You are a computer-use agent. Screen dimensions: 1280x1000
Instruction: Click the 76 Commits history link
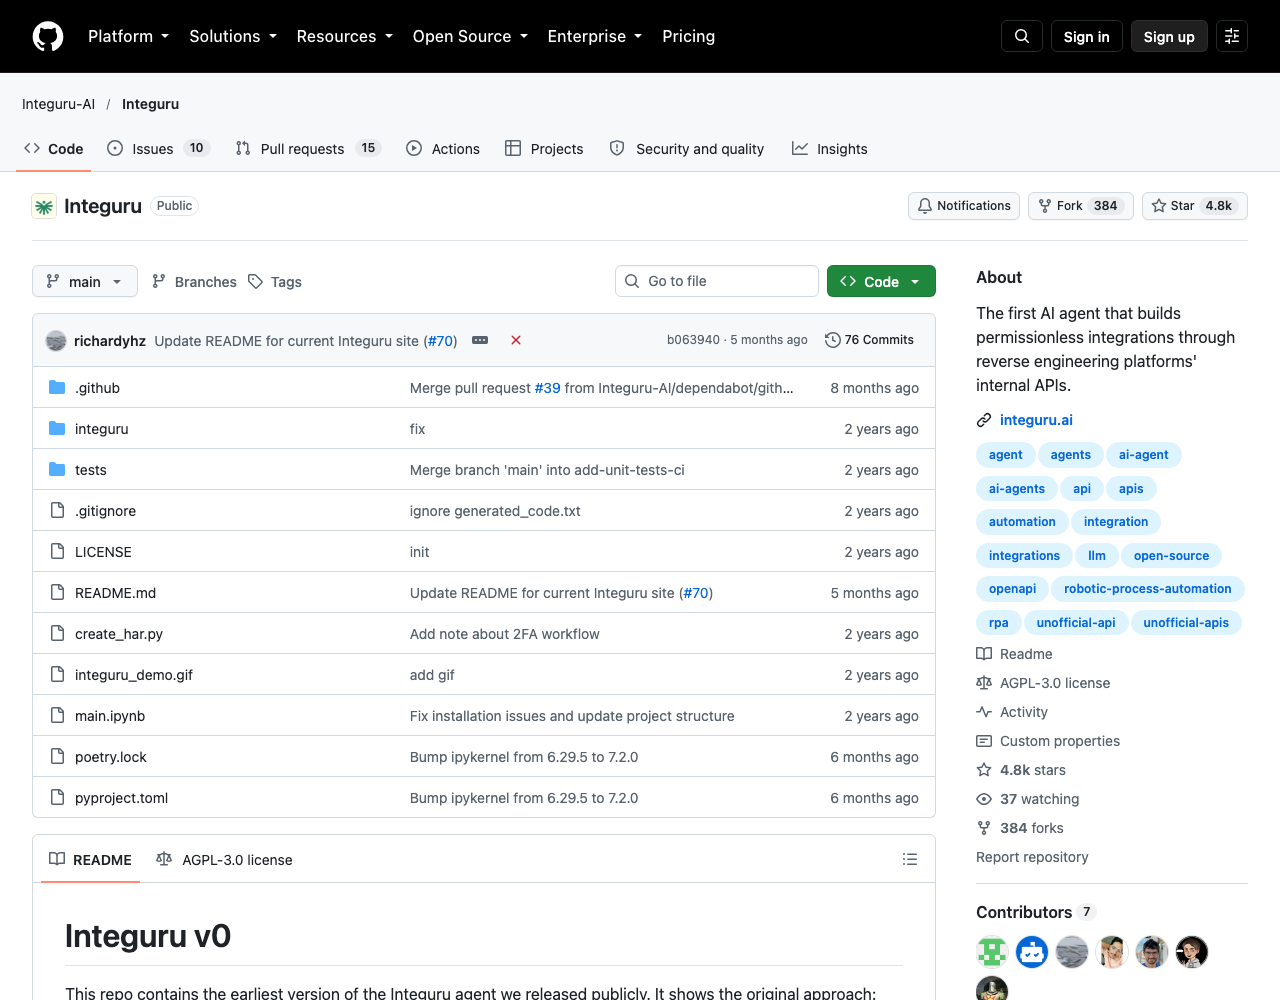point(870,340)
